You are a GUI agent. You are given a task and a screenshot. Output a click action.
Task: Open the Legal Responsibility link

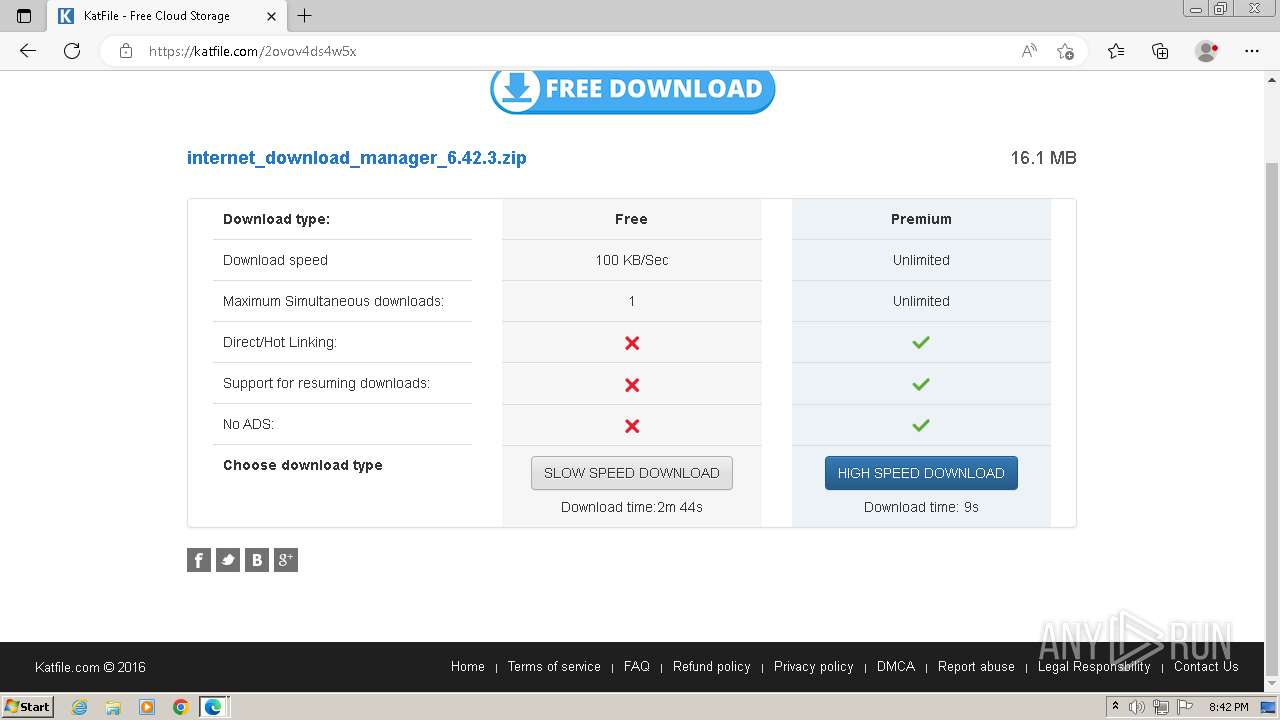pos(1094,666)
